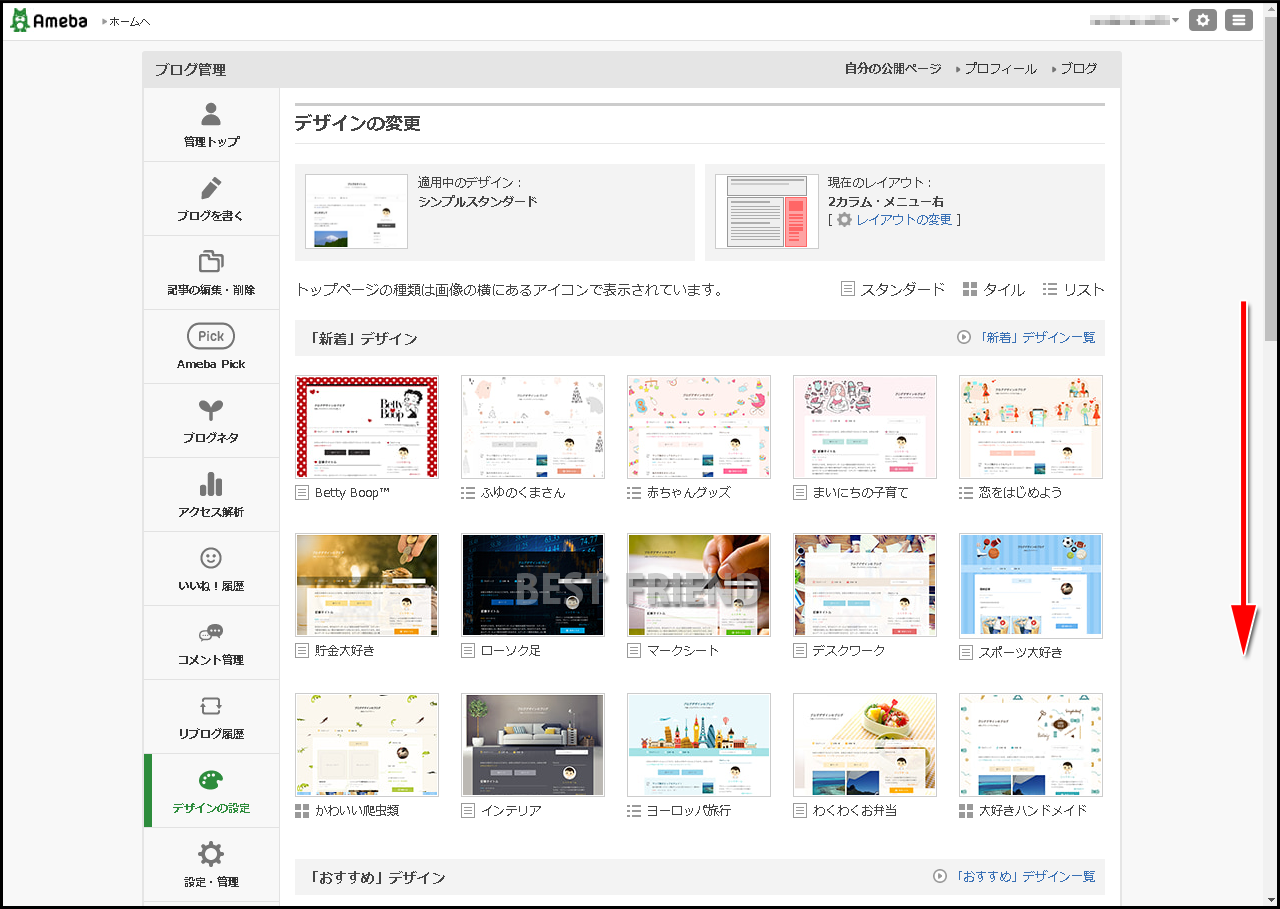Click the 赤ちゃんグッズ design name
Image resolution: width=1280 pixels, height=909 pixels.
click(x=689, y=492)
